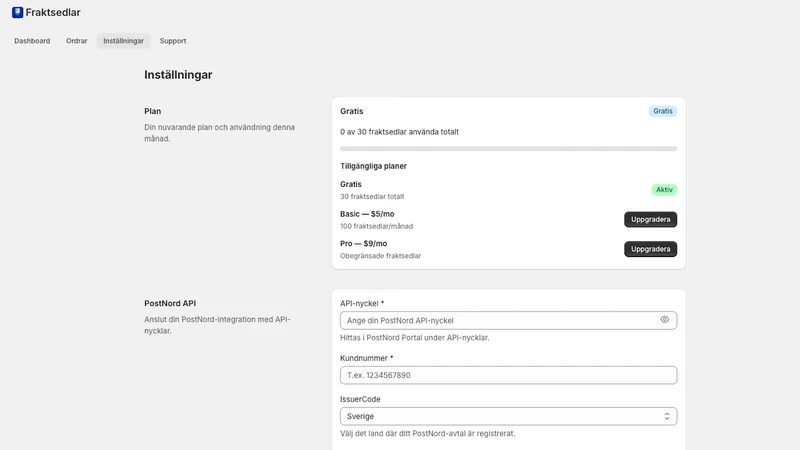Screen dimensions: 800x450
Task: Toggle API key visibility eye icon
Action: tap(664, 320)
